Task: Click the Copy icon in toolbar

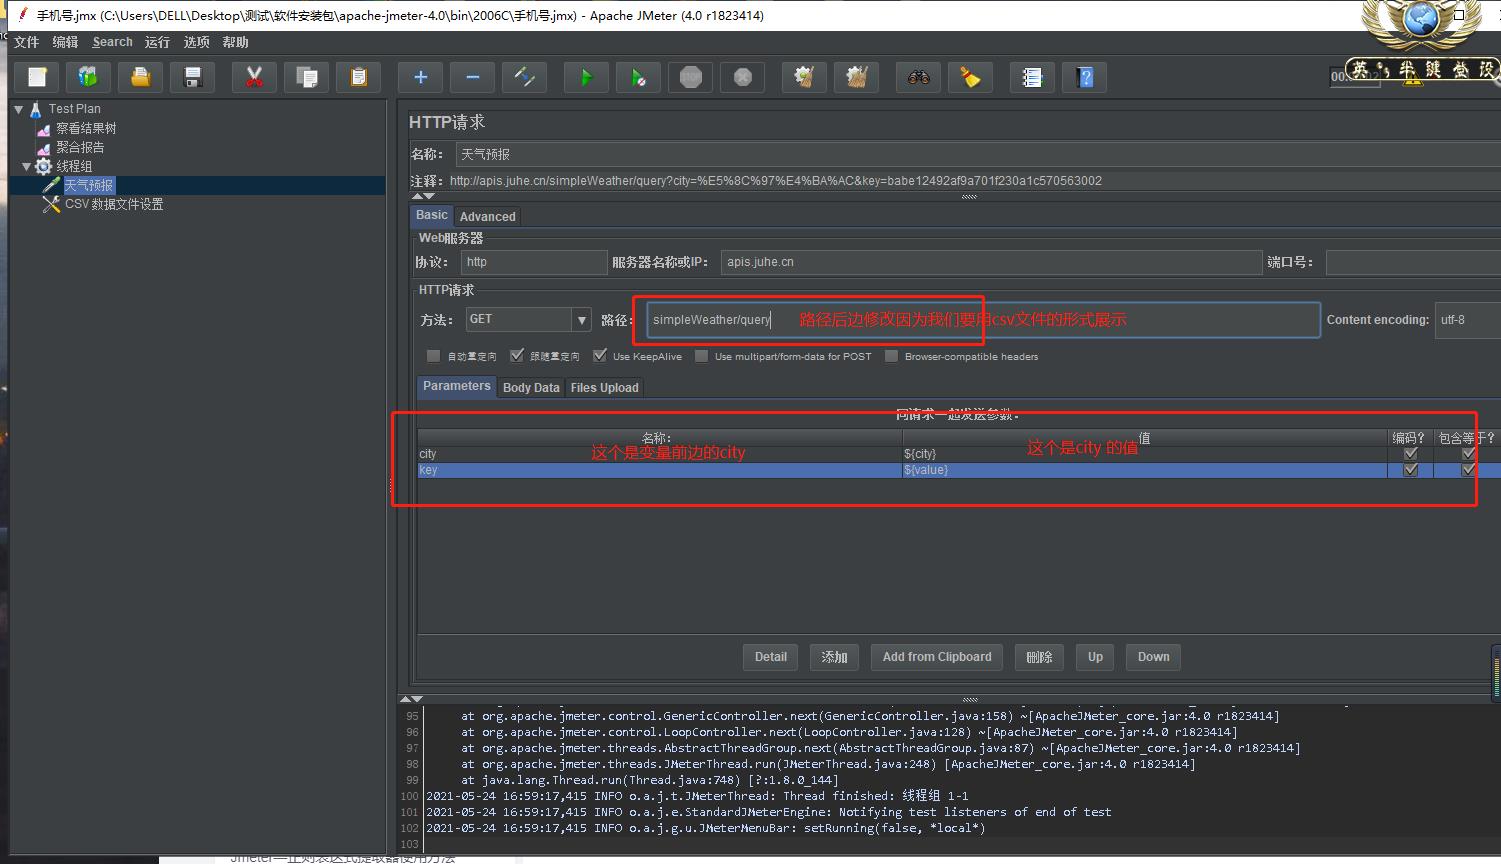Action: [x=306, y=77]
